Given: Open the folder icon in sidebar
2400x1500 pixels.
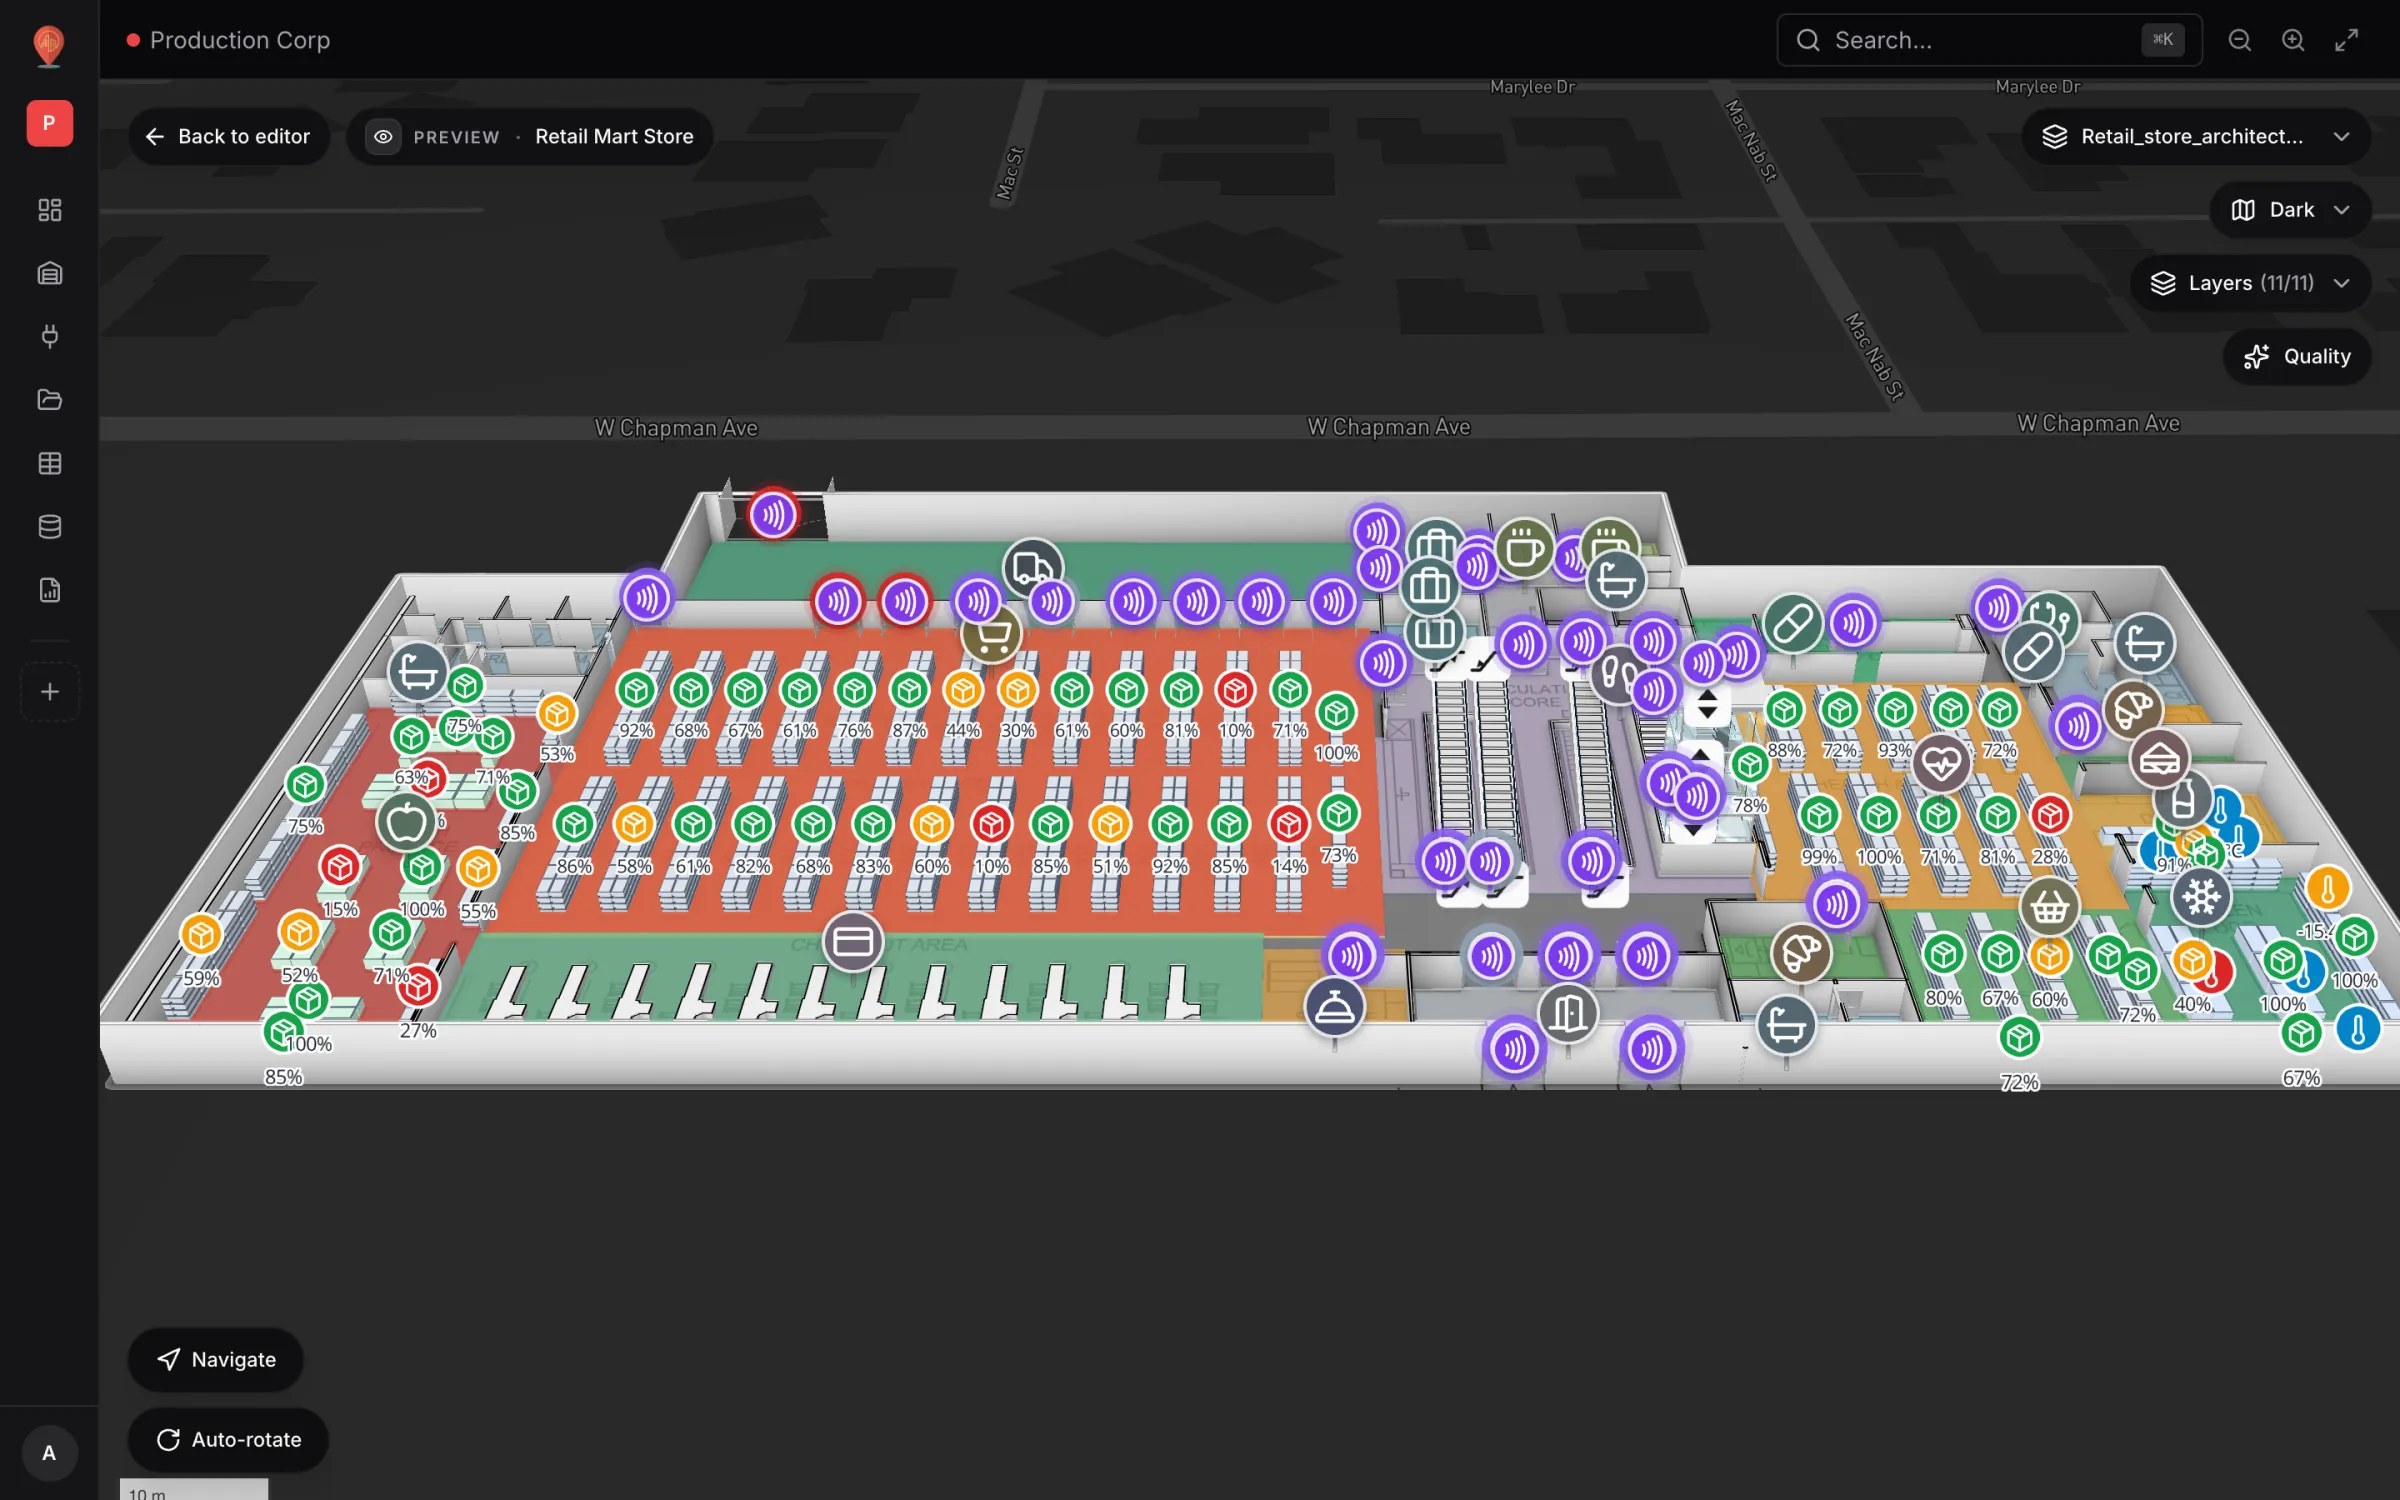Looking at the screenshot, I should pos(49,400).
